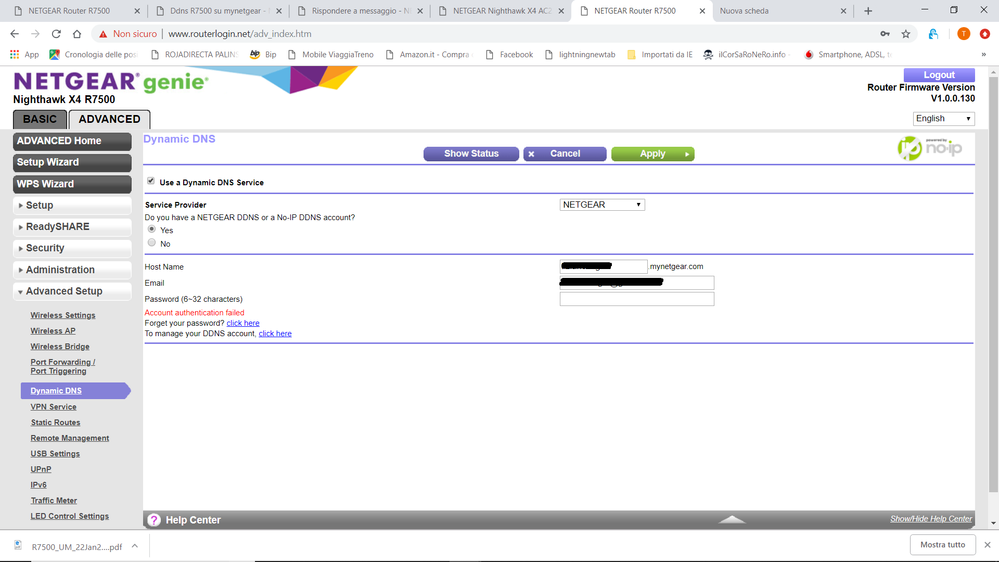
Task: Switch to the Nuova scheda tab
Action: tap(782, 11)
